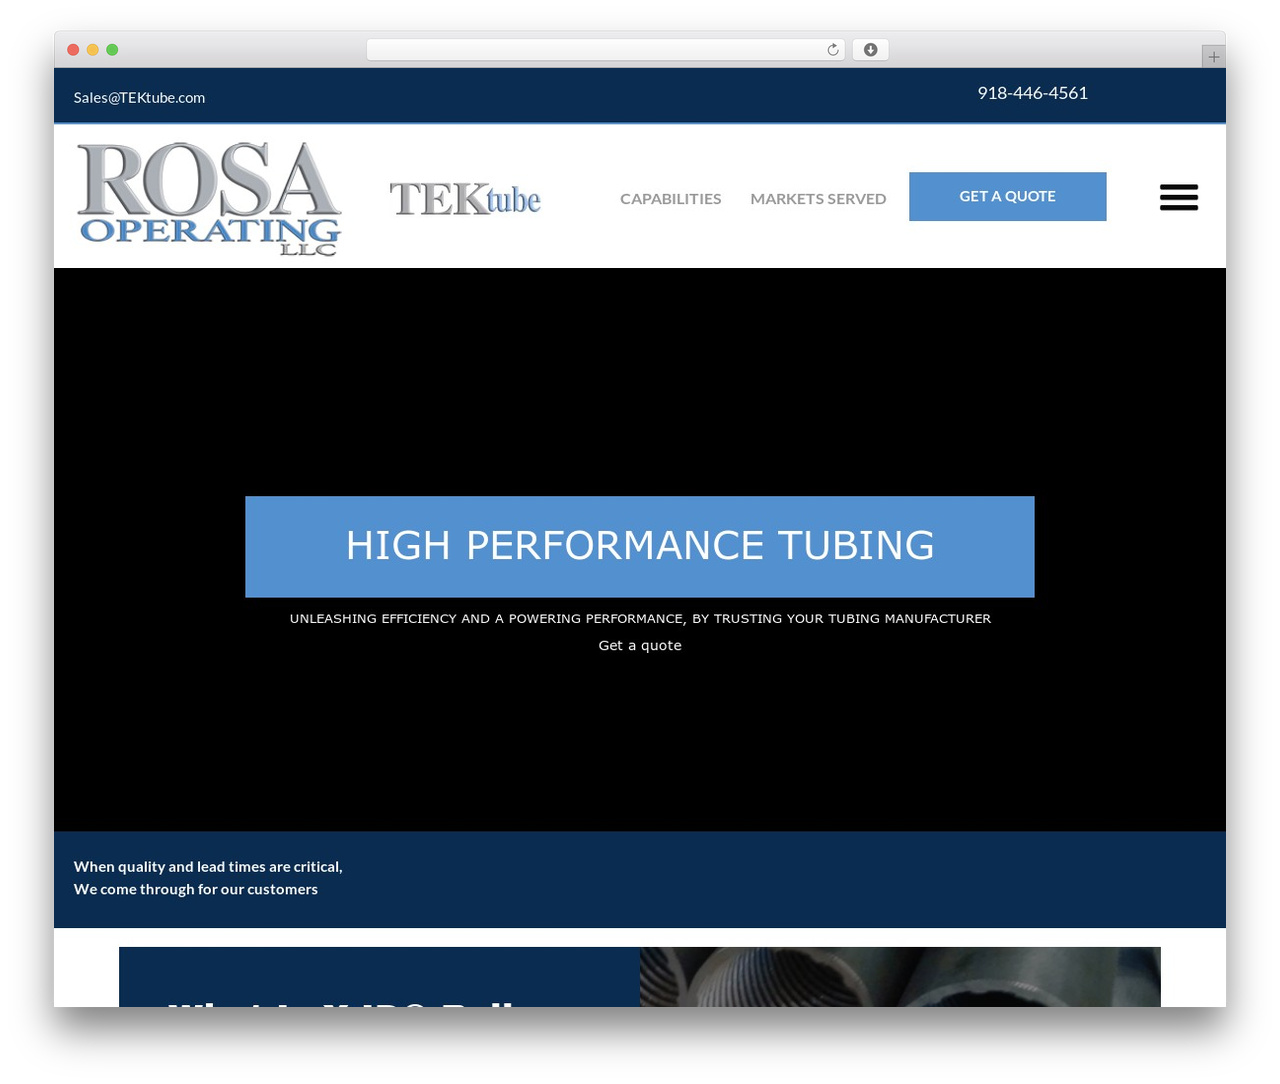Minimize window with yellow button

[93, 50]
